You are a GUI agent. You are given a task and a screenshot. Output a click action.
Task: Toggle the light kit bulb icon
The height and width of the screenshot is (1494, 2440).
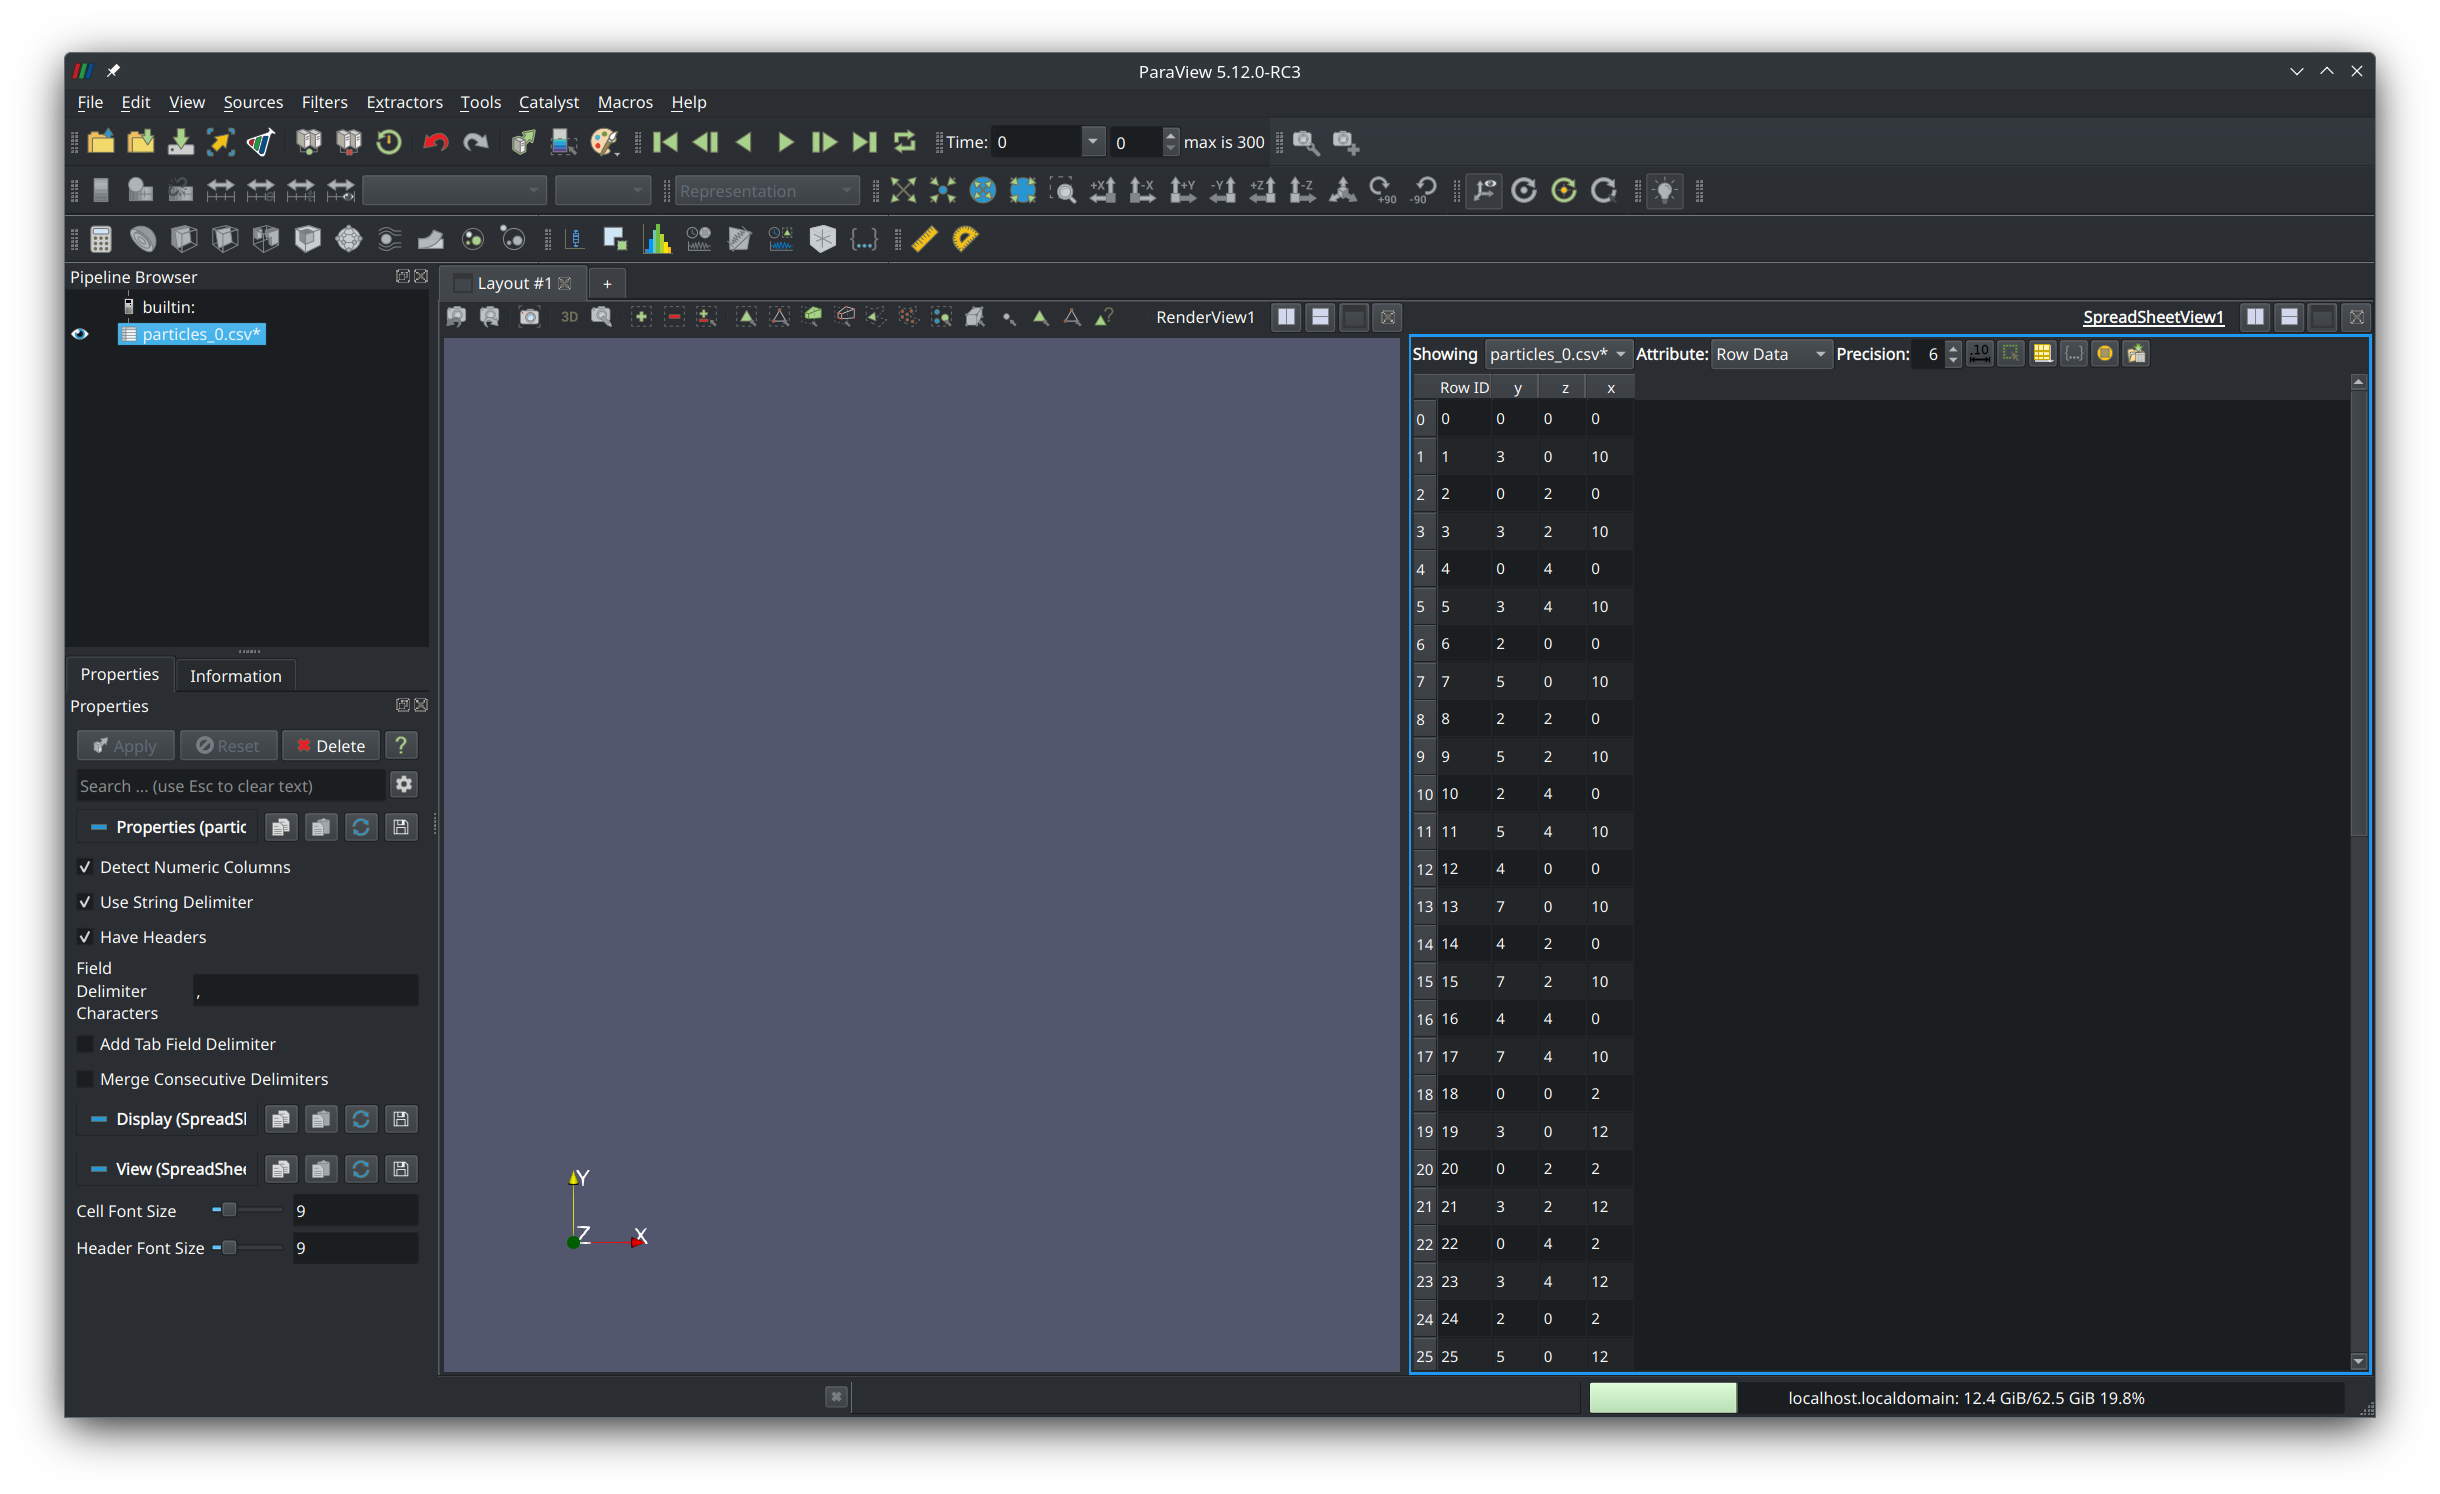click(x=1665, y=190)
